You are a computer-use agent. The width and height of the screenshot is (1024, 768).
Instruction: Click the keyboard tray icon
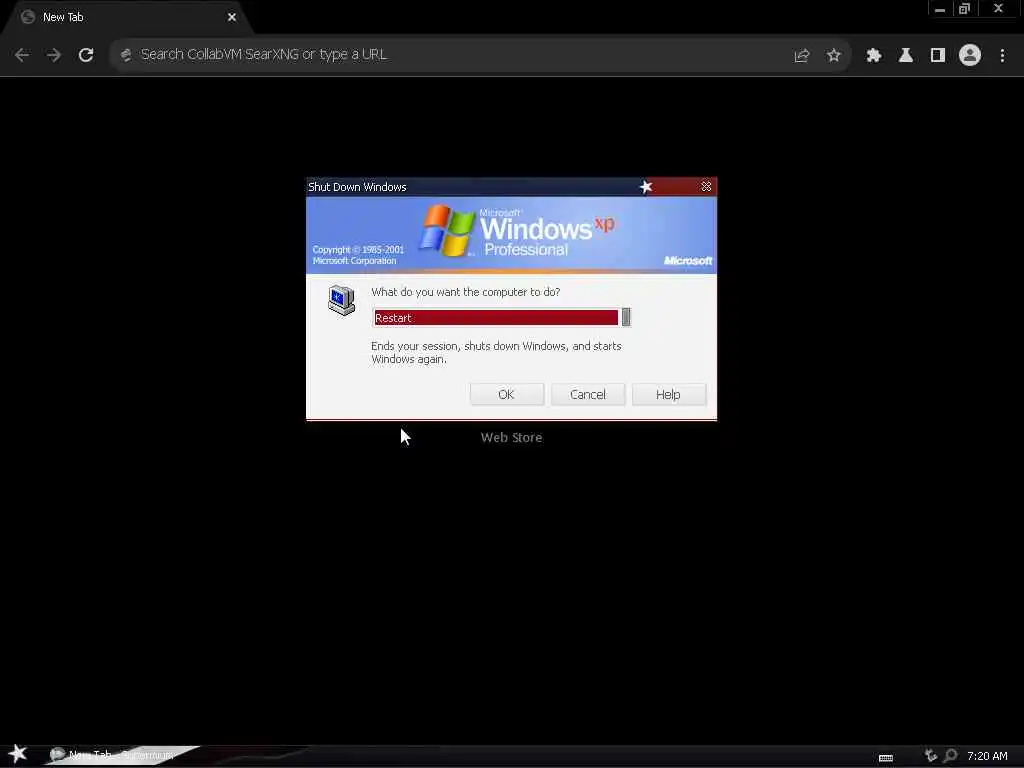(x=886, y=758)
